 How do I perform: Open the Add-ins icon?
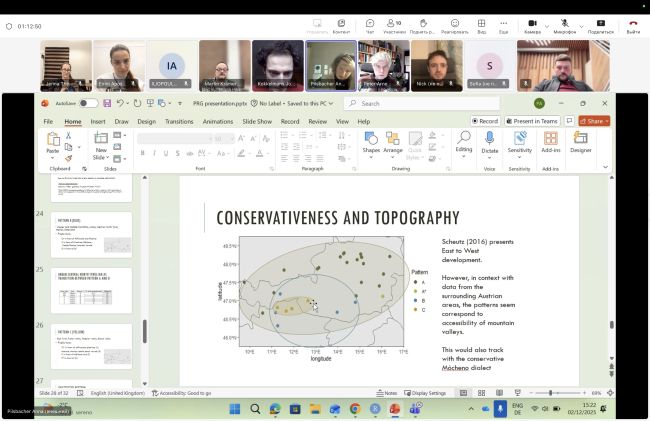coord(551,138)
